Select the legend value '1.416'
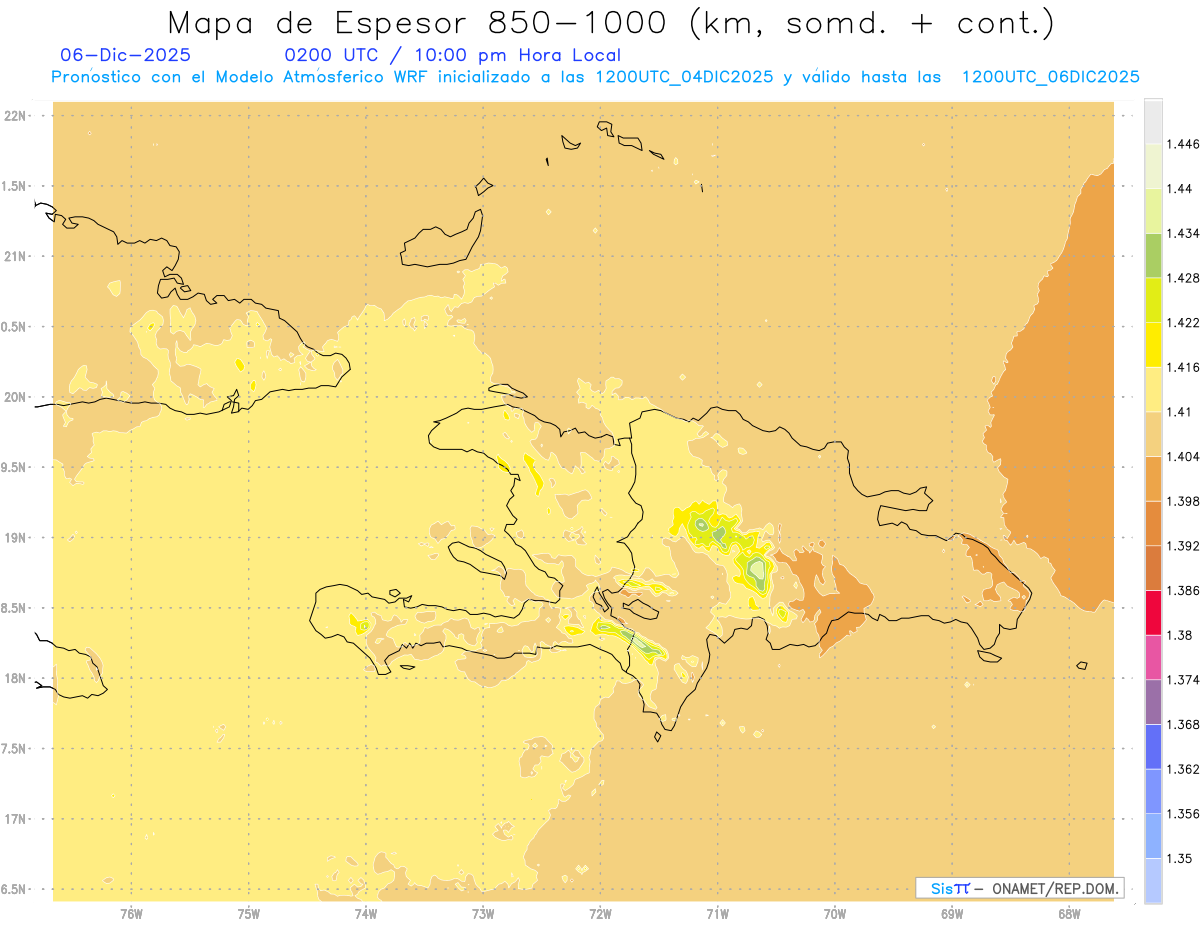This screenshot has width=1200, height=927. (1183, 367)
